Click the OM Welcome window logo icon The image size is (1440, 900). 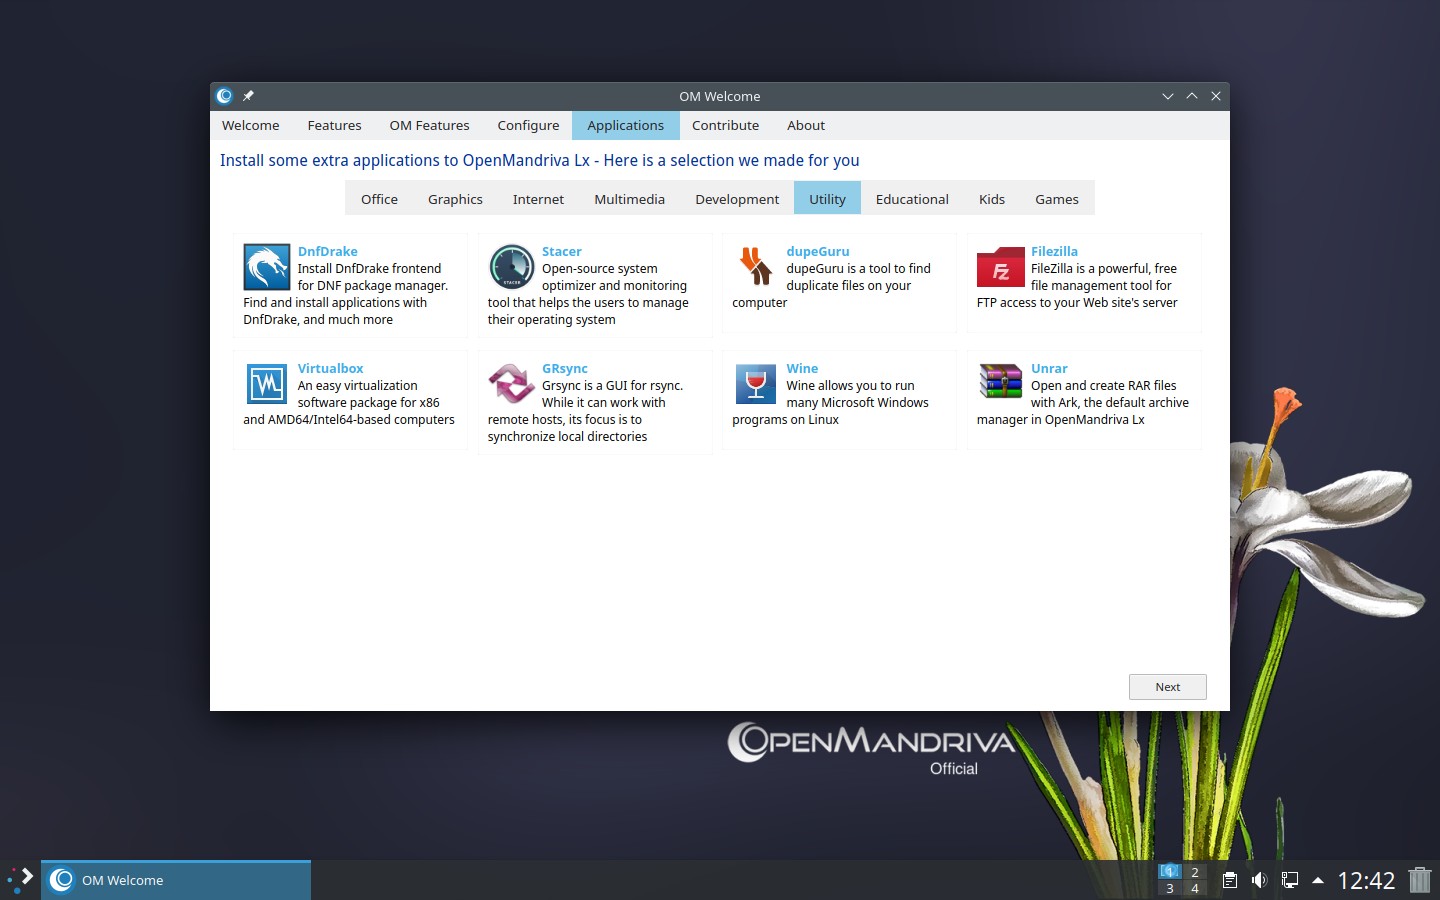point(225,96)
